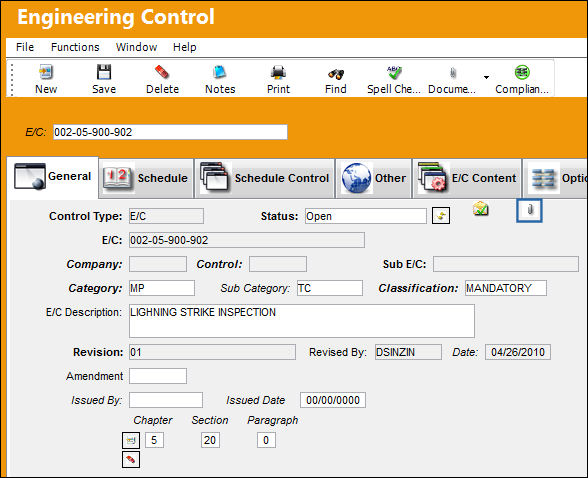Viewport: 588px width, 478px height.
Task: Click the Amendment input field
Action: tap(158, 376)
